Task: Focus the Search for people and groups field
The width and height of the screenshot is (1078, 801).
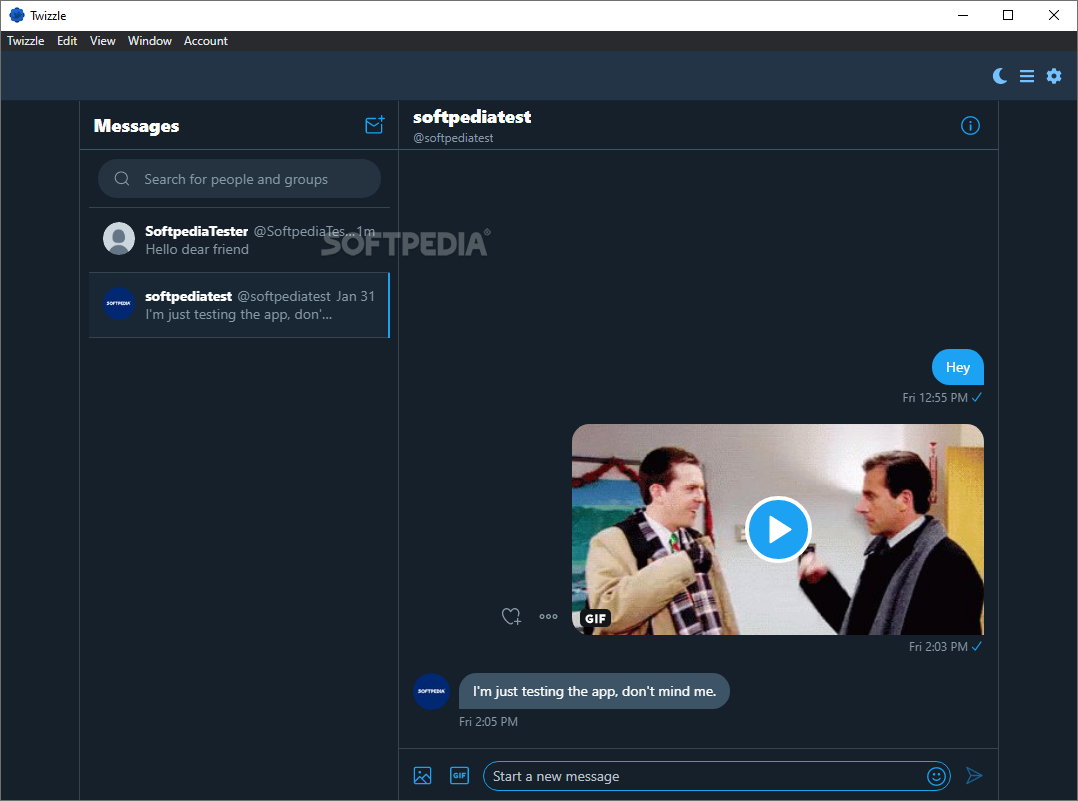Action: tap(239, 179)
